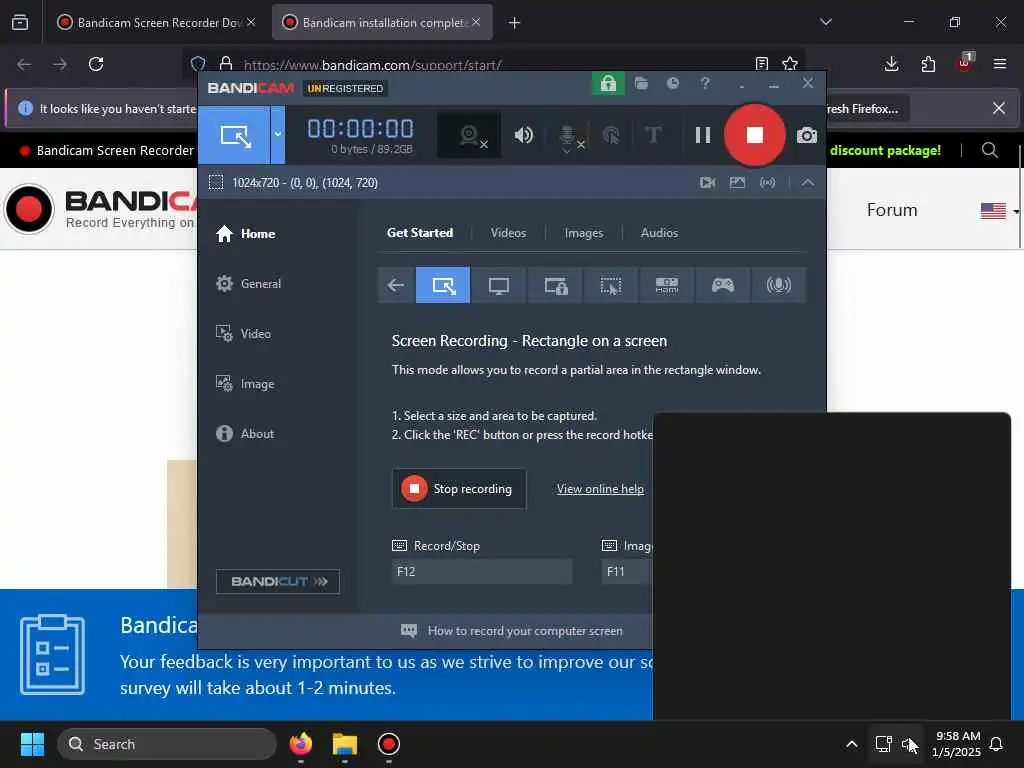The image size is (1024, 768).
Task: Select the specific window recording mode icon
Action: click(555, 285)
